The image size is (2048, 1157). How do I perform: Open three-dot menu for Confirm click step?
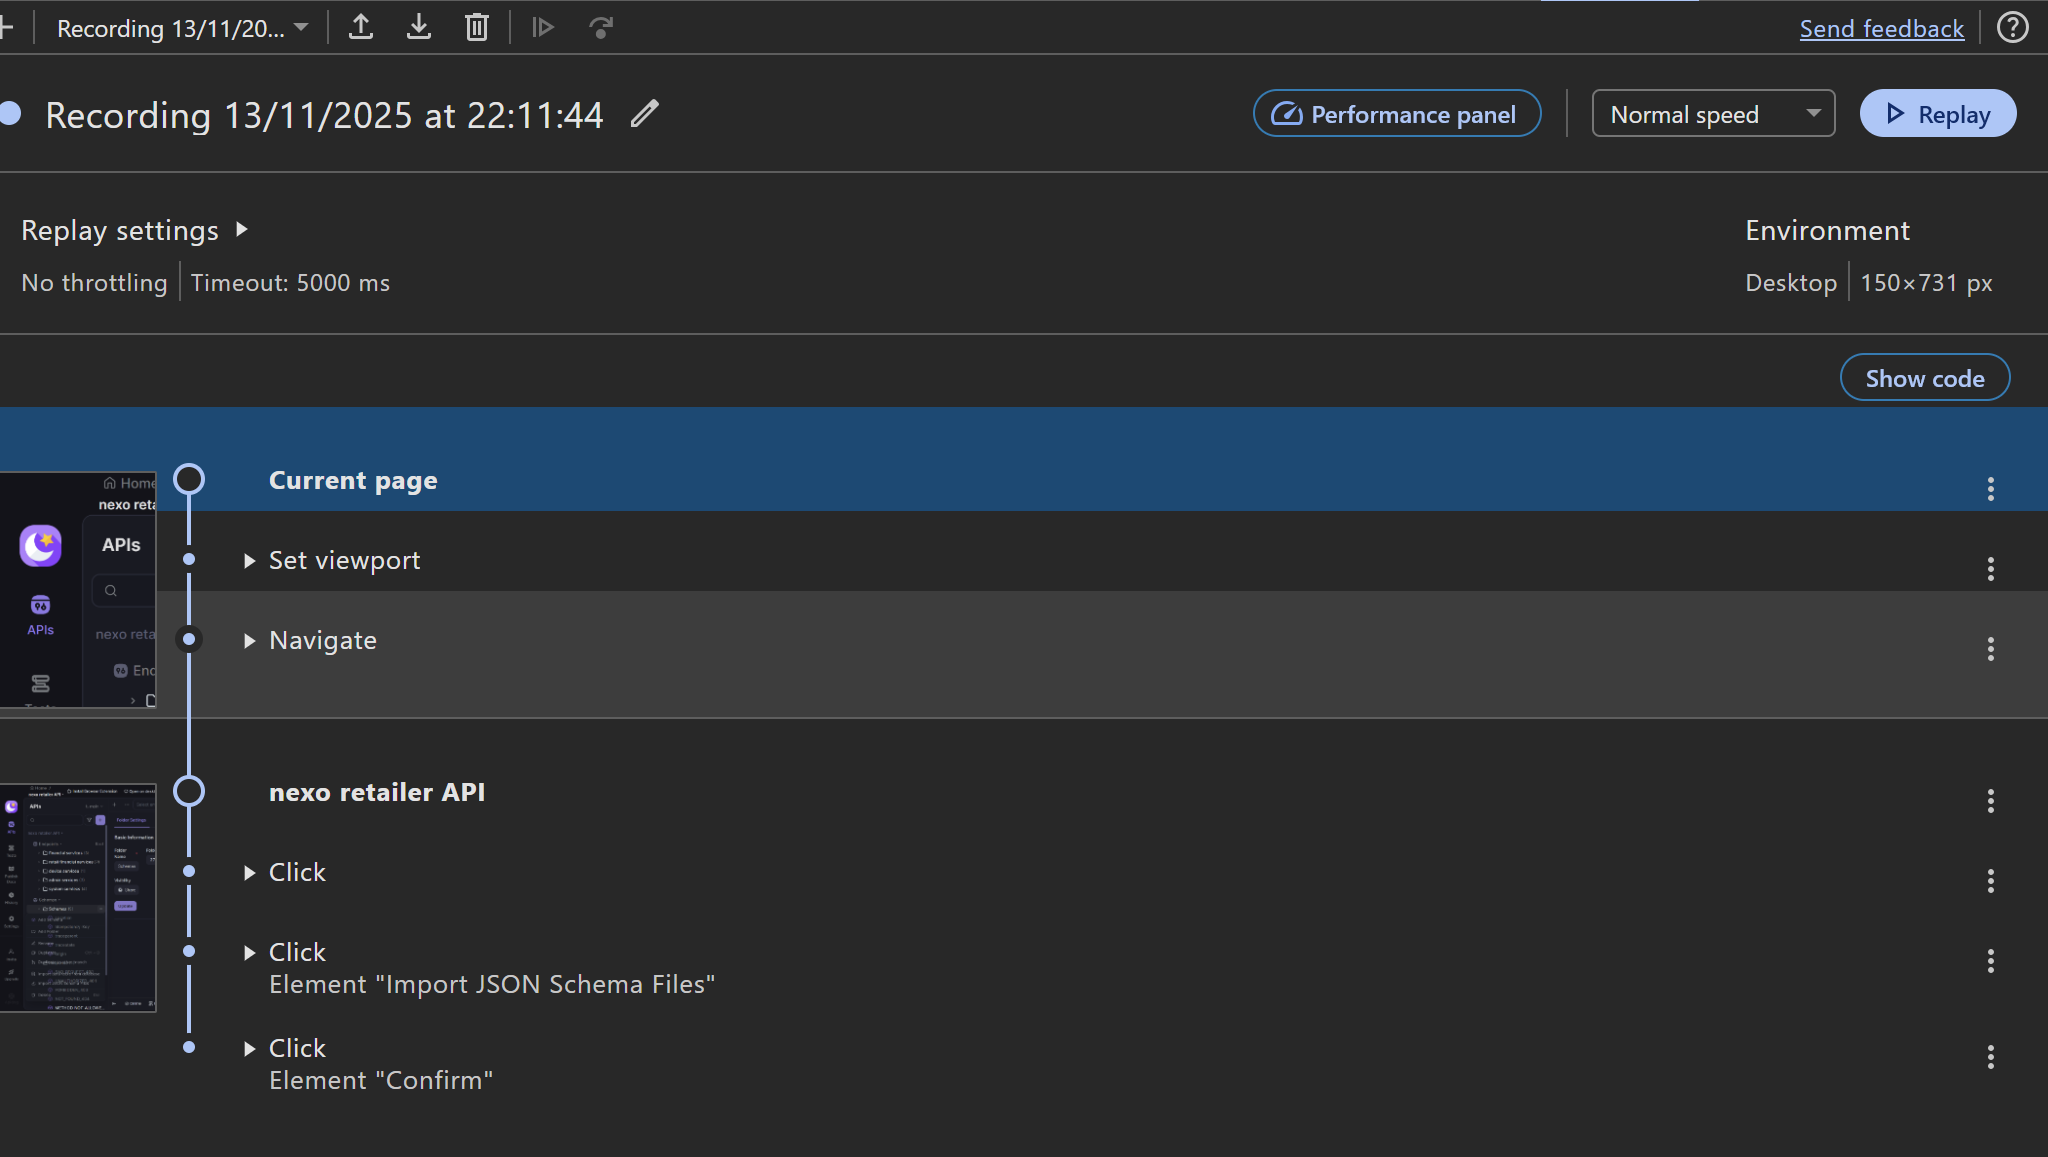pyautogui.click(x=1990, y=1057)
